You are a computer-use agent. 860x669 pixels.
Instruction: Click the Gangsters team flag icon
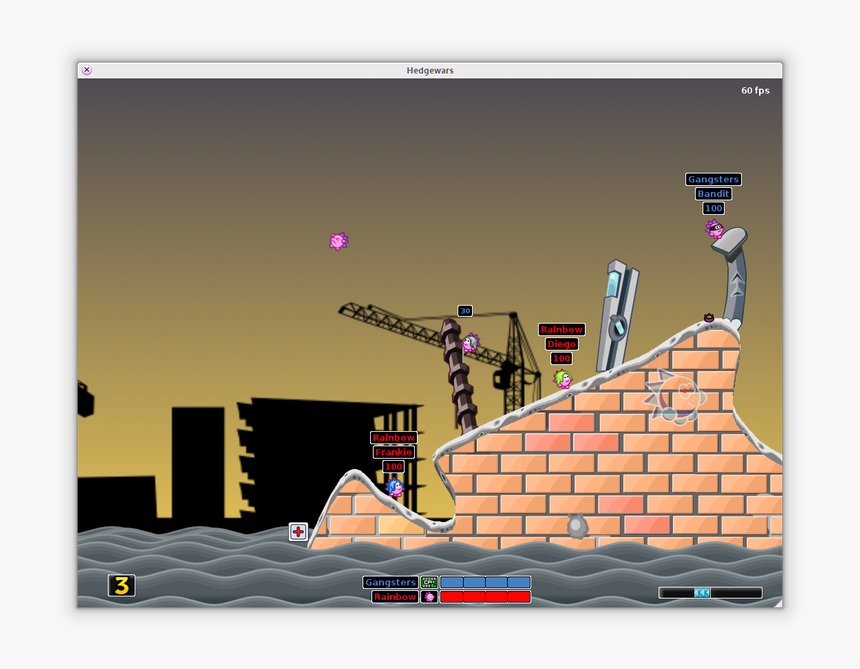click(x=429, y=582)
